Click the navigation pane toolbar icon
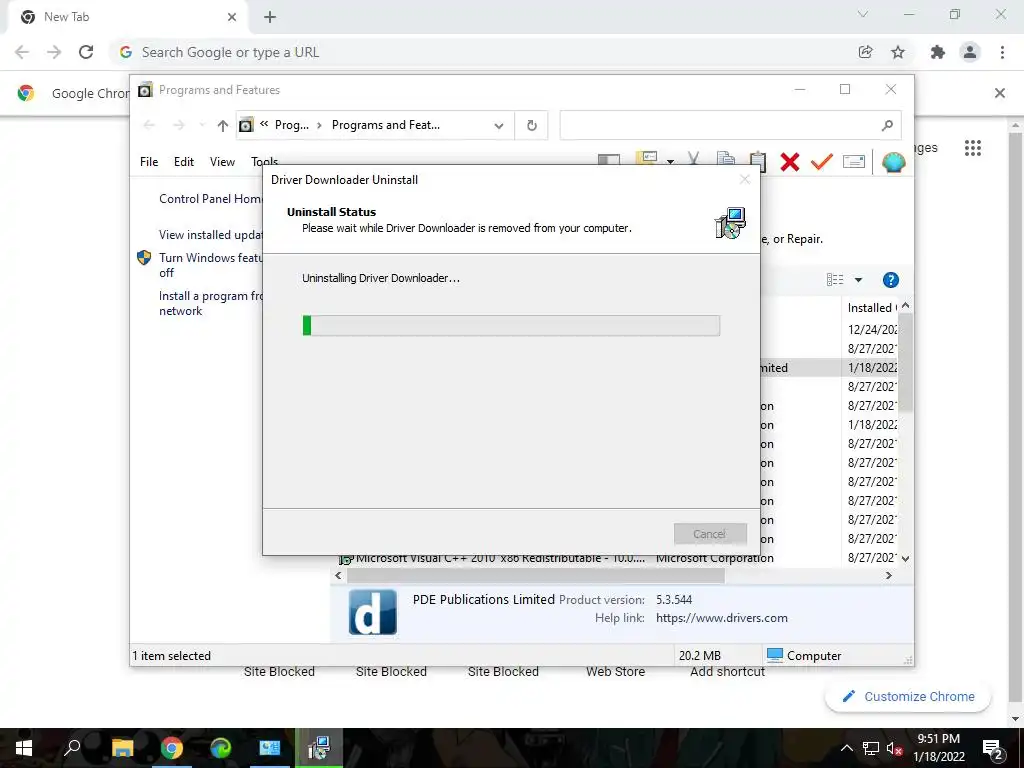 tap(609, 161)
